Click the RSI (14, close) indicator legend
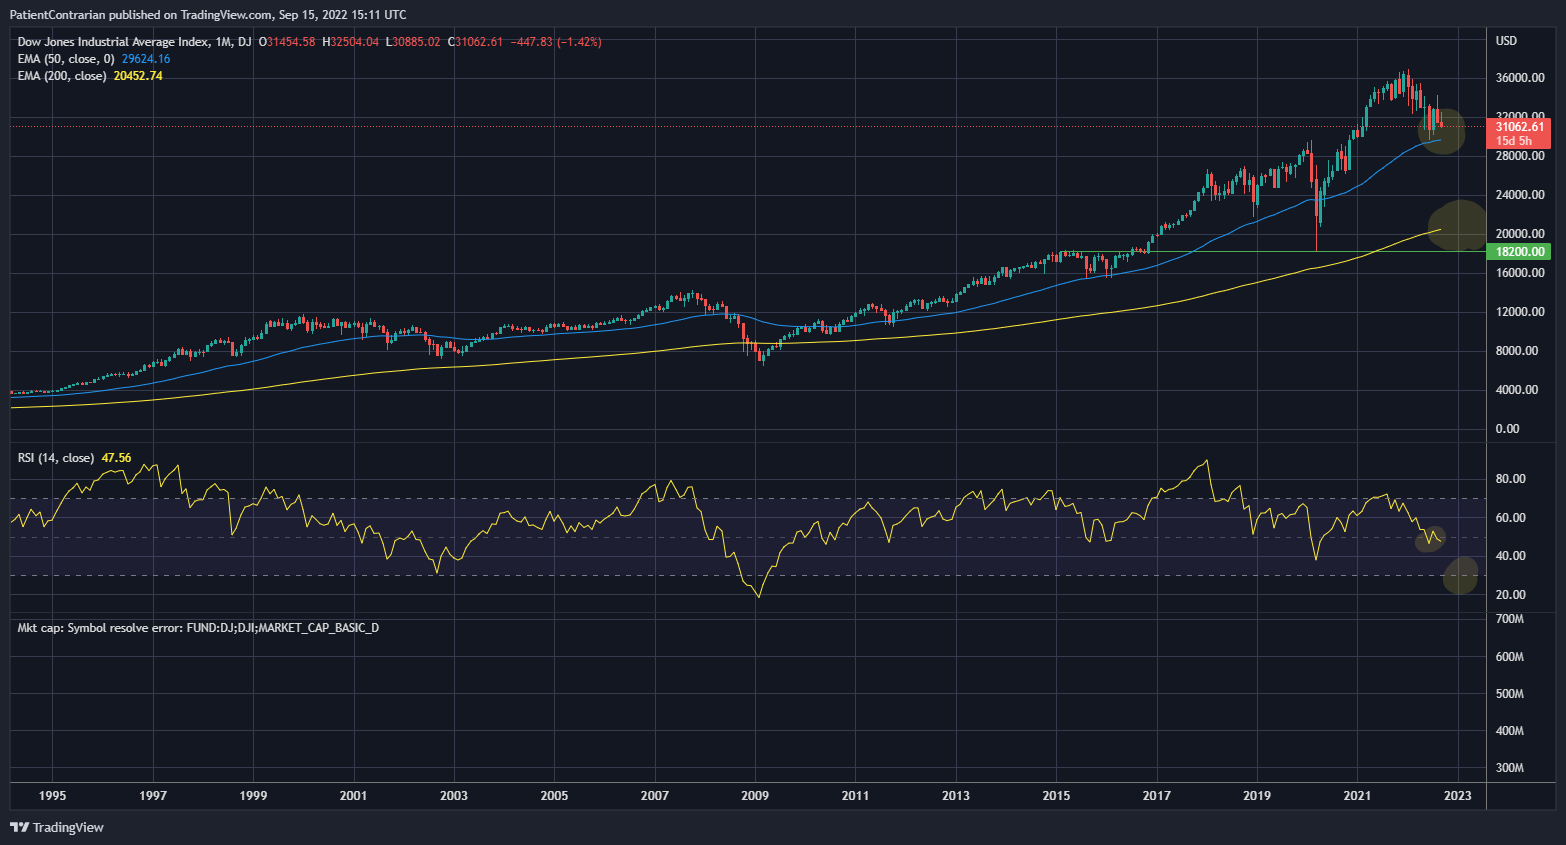Screen dimensions: 1566x845 click(56, 458)
